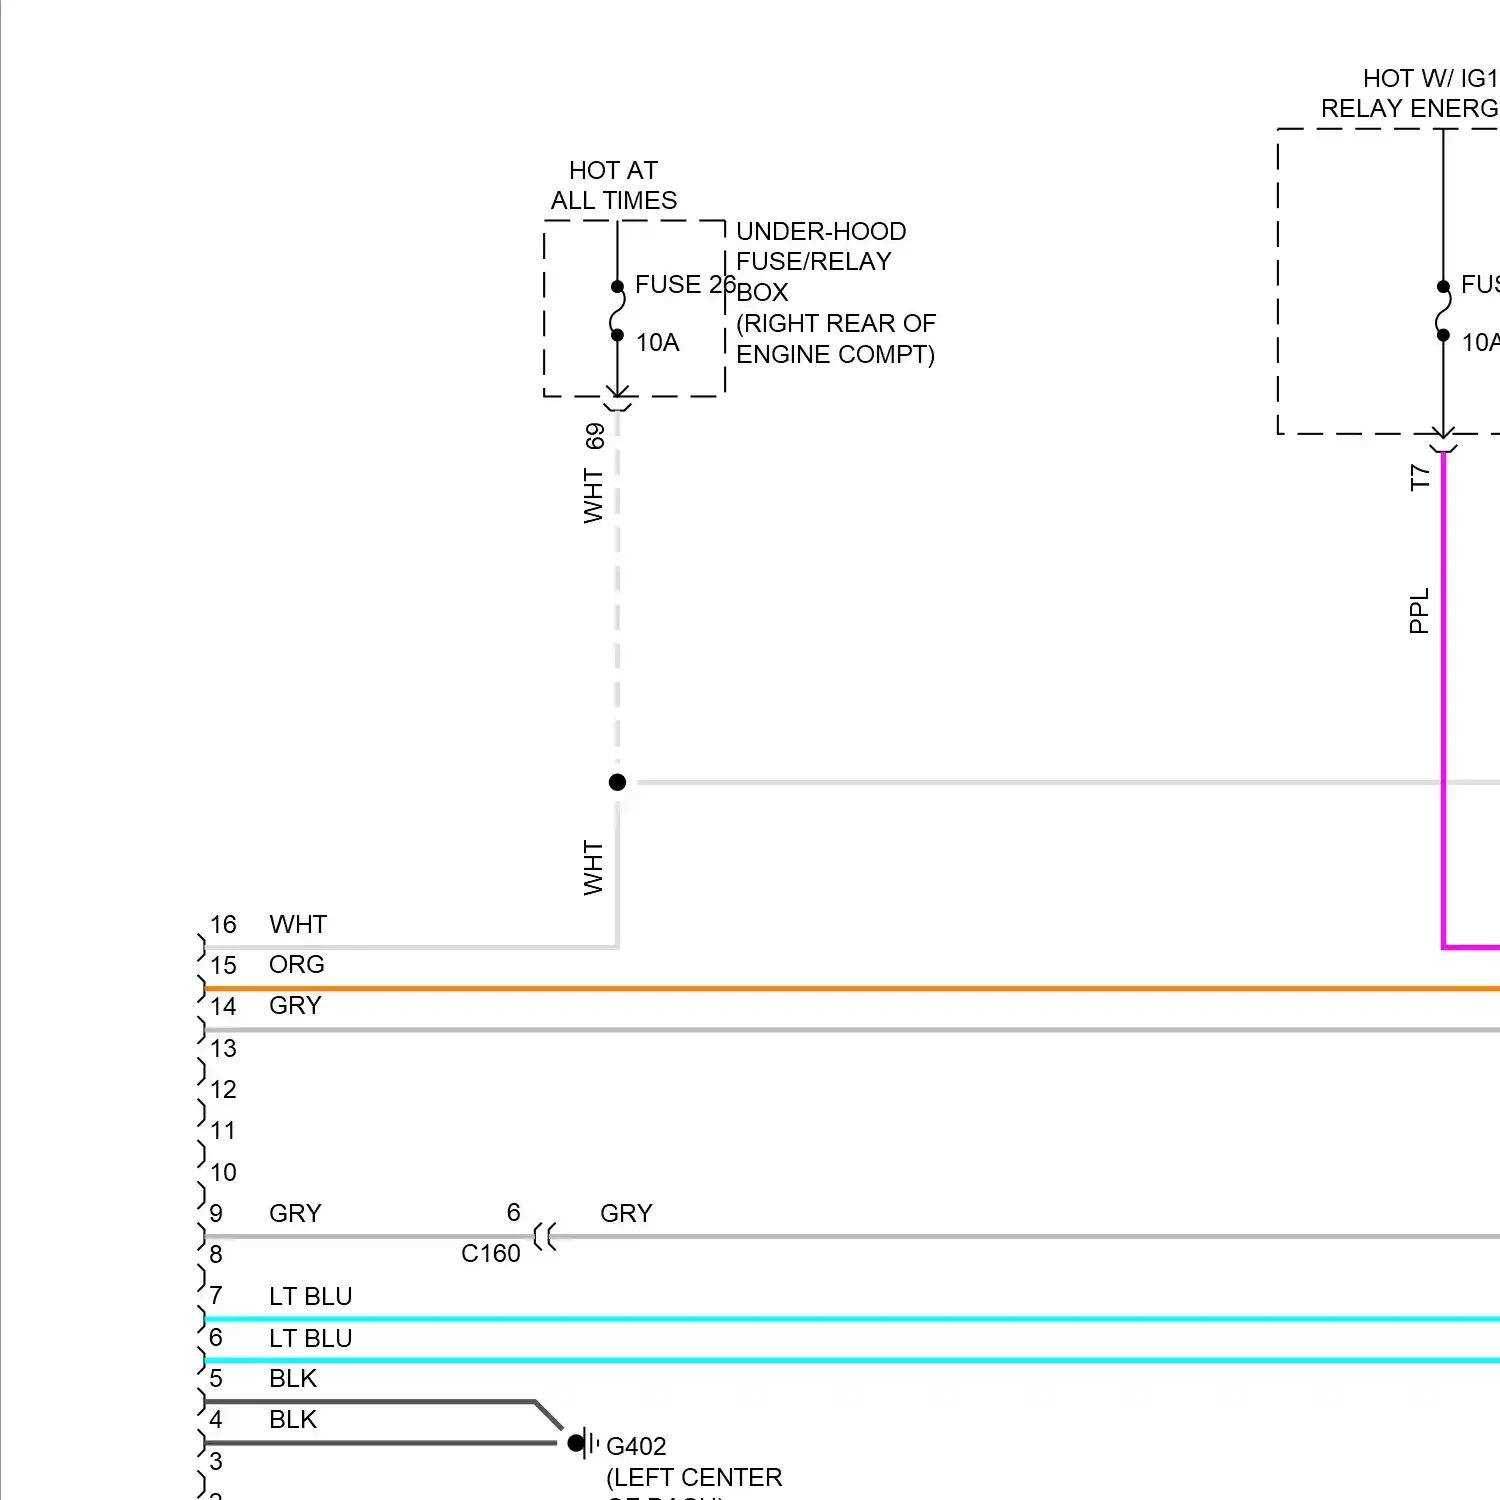The image size is (1500, 1500).
Task: Click the splice dot on the WHT wire
Action: point(617,782)
